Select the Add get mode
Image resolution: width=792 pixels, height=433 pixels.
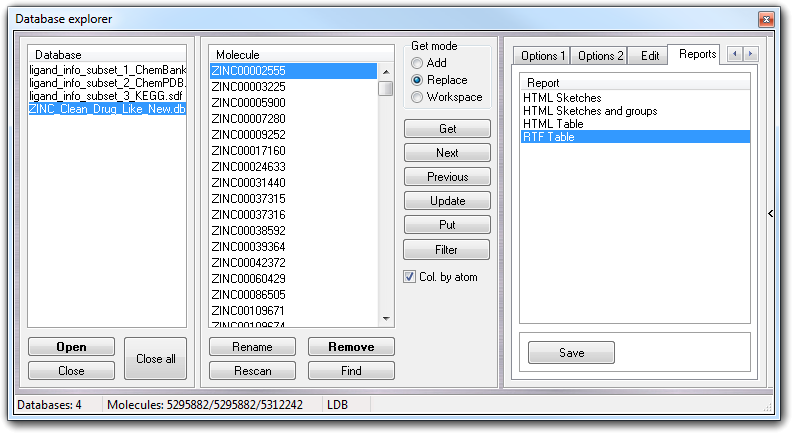click(x=417, y=62)
